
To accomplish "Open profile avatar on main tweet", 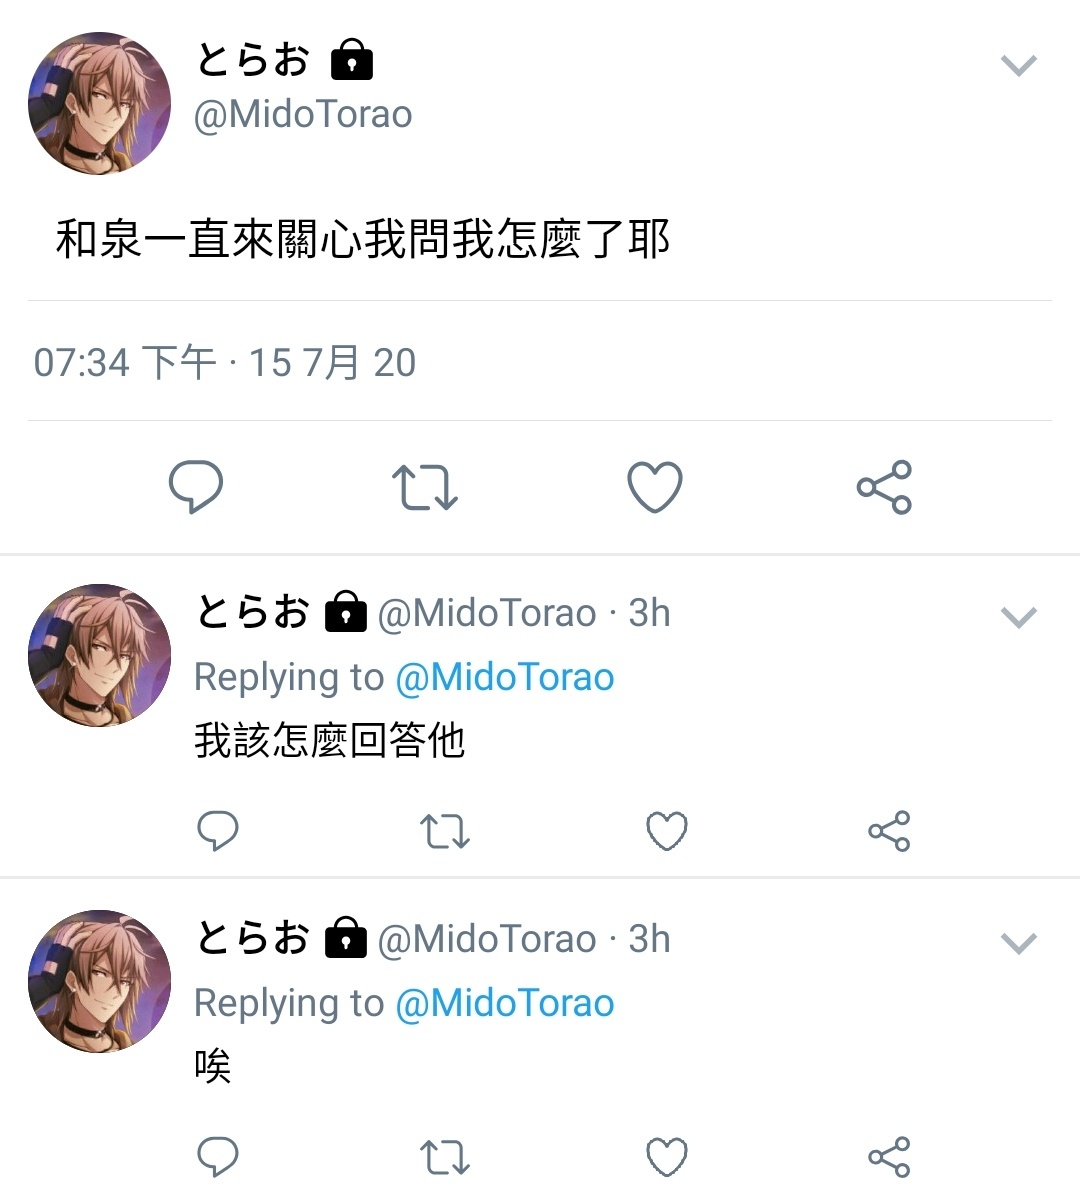I will [99, 104].
